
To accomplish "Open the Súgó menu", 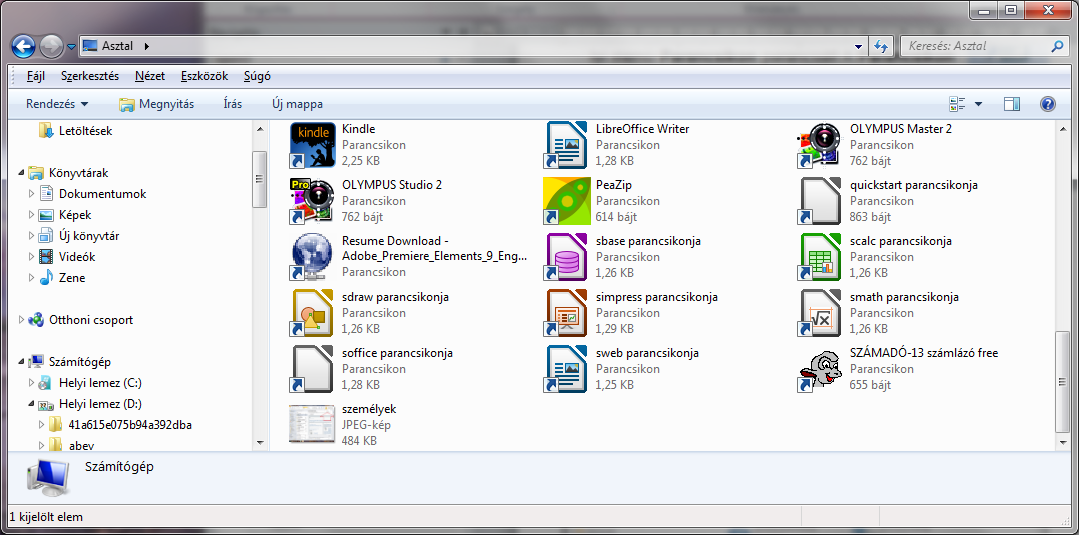I will pos(257,76).
